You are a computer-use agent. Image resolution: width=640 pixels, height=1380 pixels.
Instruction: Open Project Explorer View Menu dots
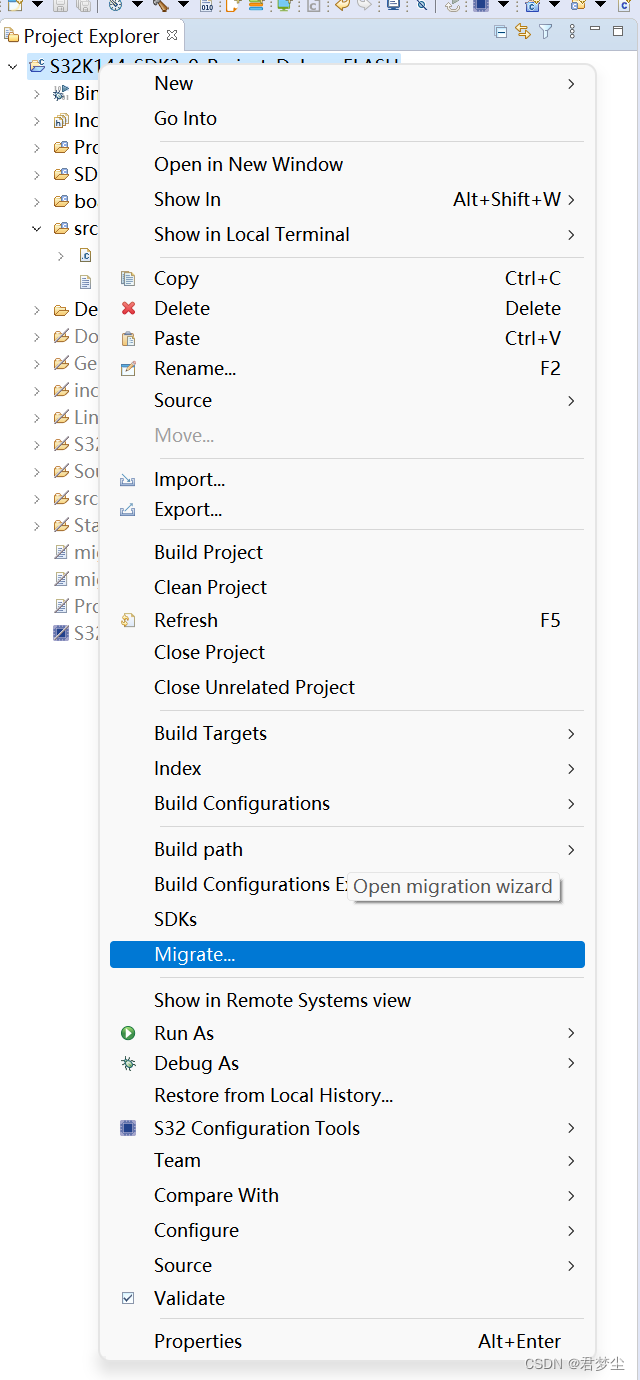(x=571, y=32)
